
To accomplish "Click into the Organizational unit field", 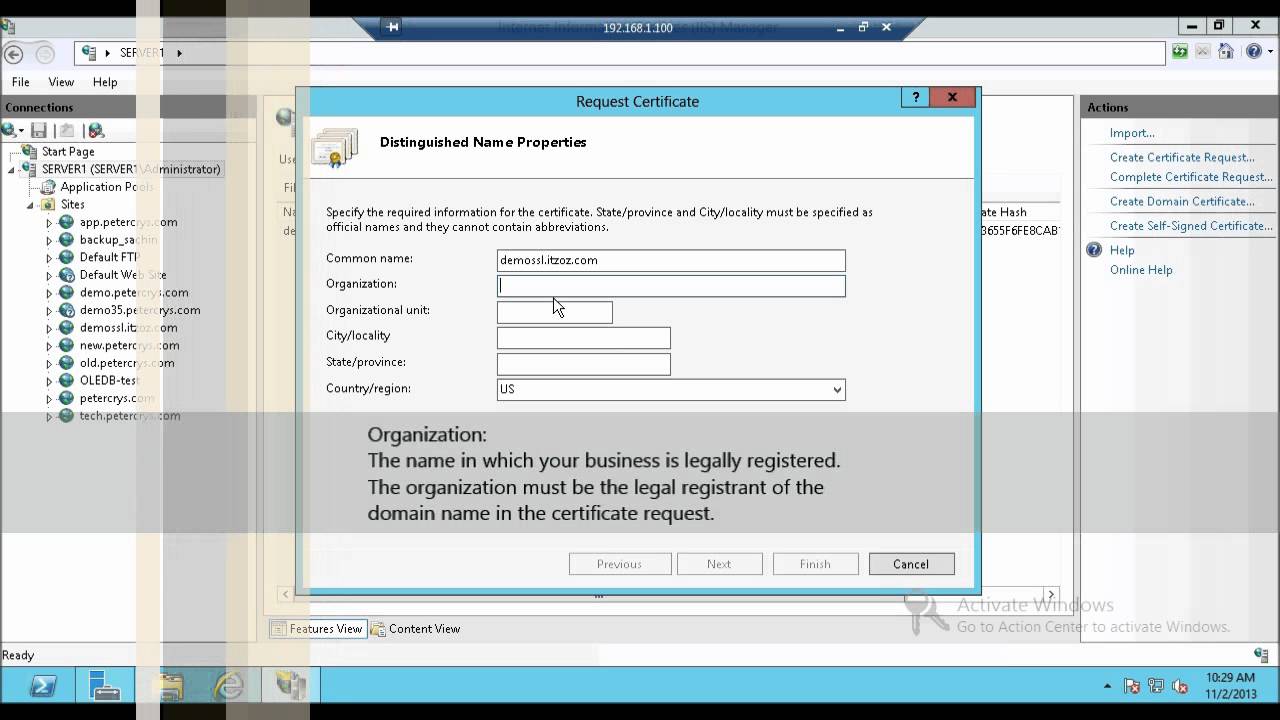I will click(x=555, y=312).
